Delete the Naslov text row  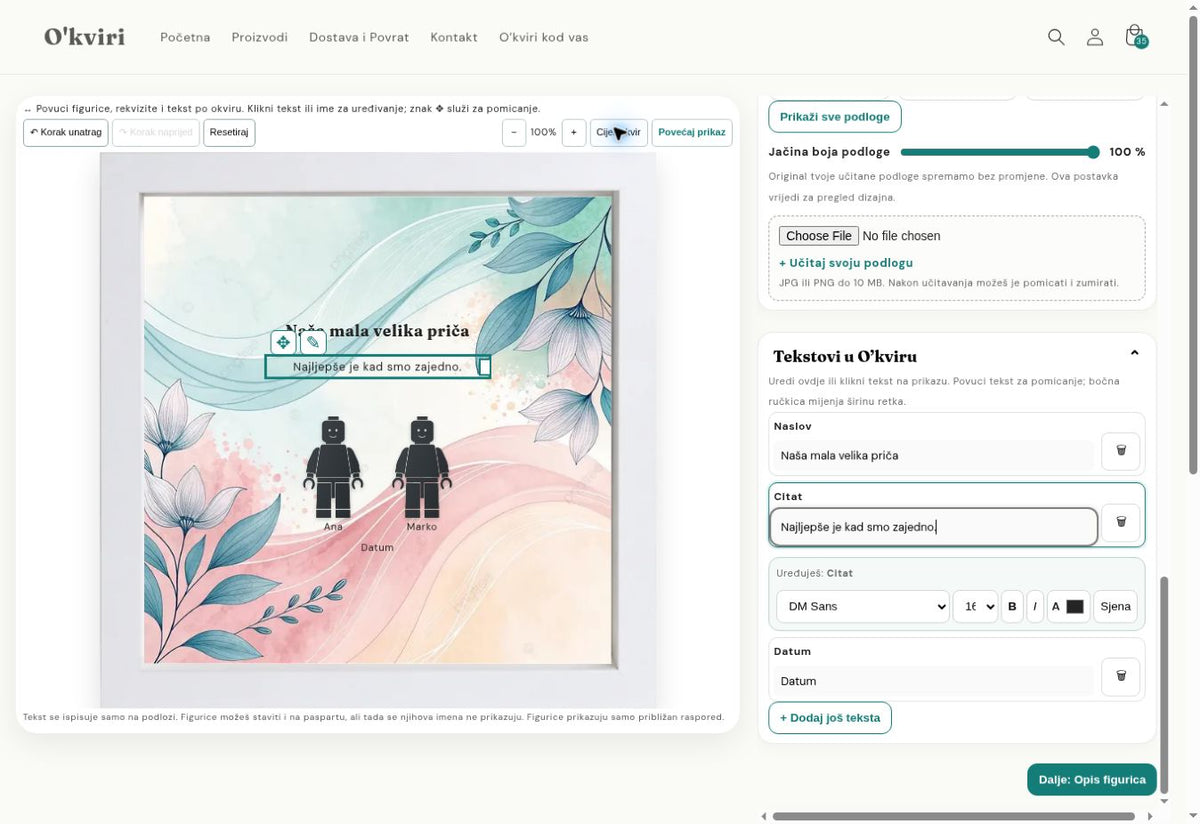click(1121, 451)
